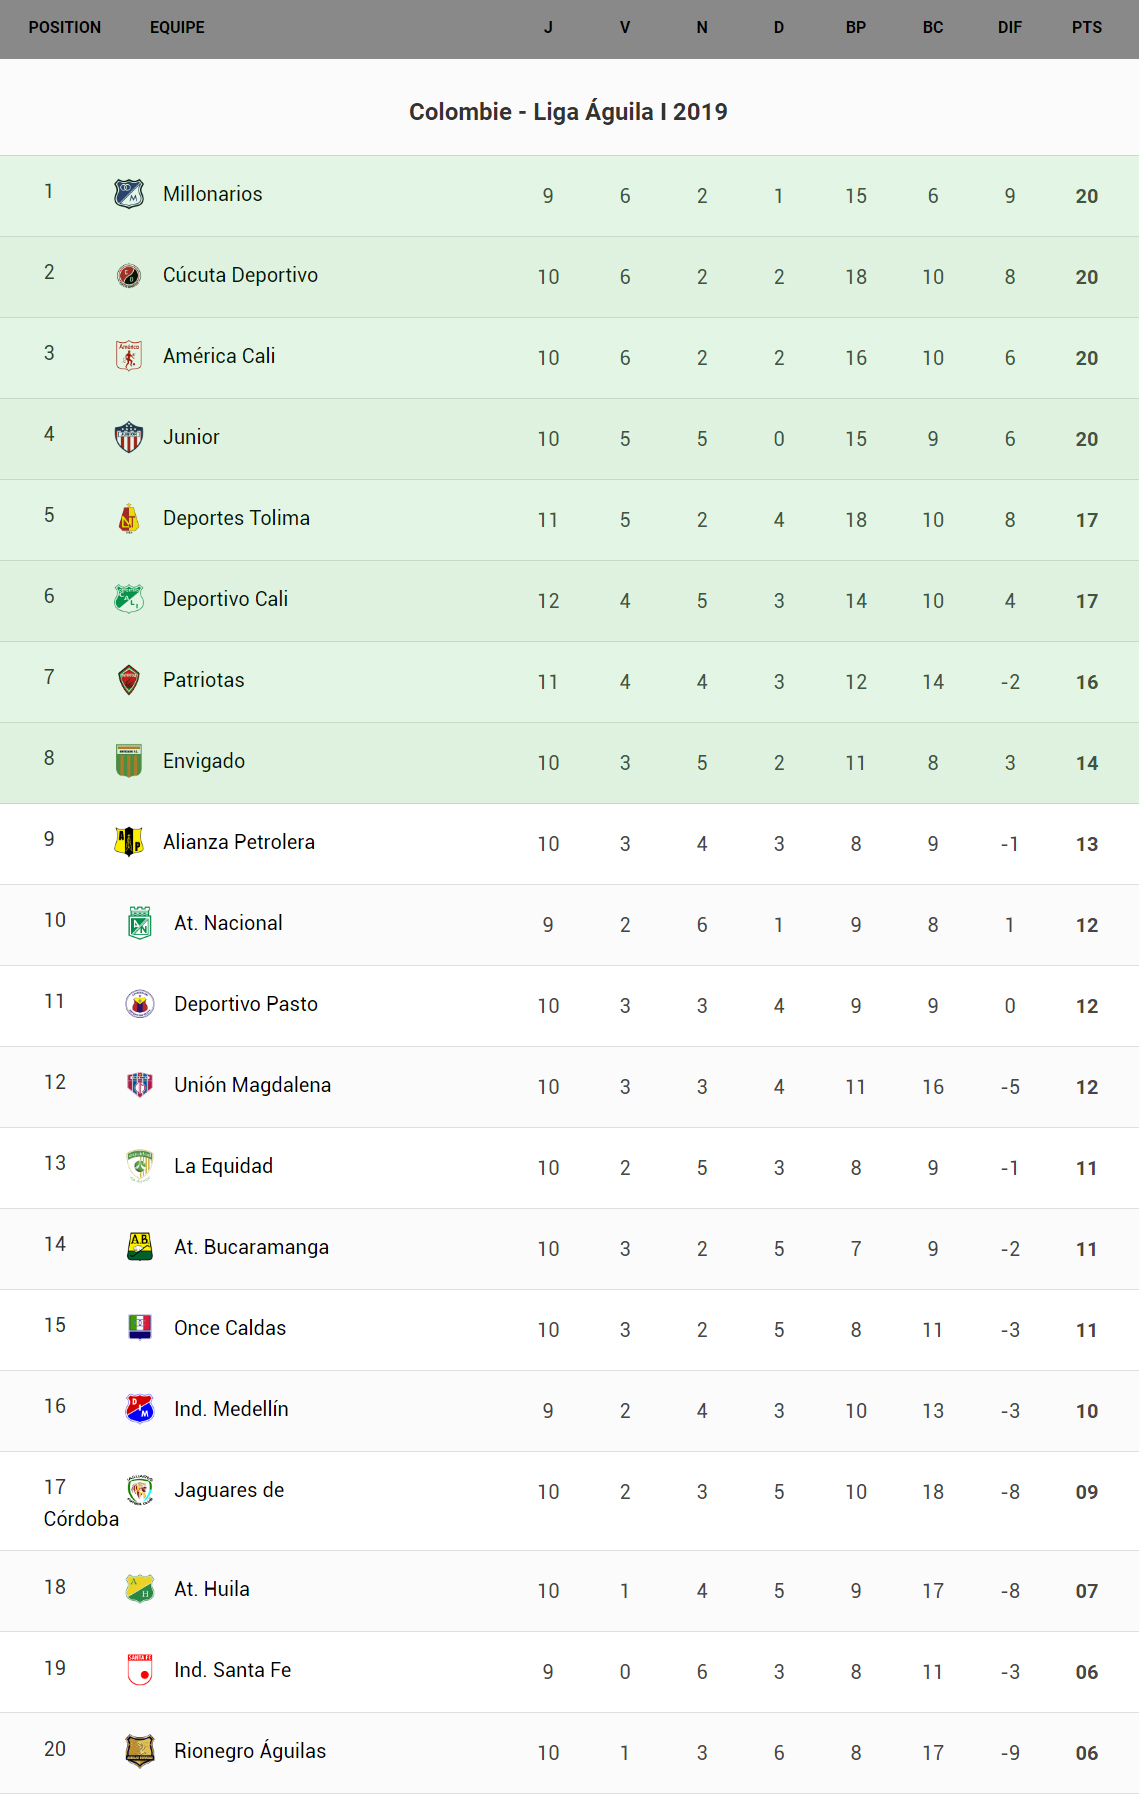1139x1799 pixels.
Task: Click the Rionegro Águilas crest icon
Action: click(x=140, y=1751)
